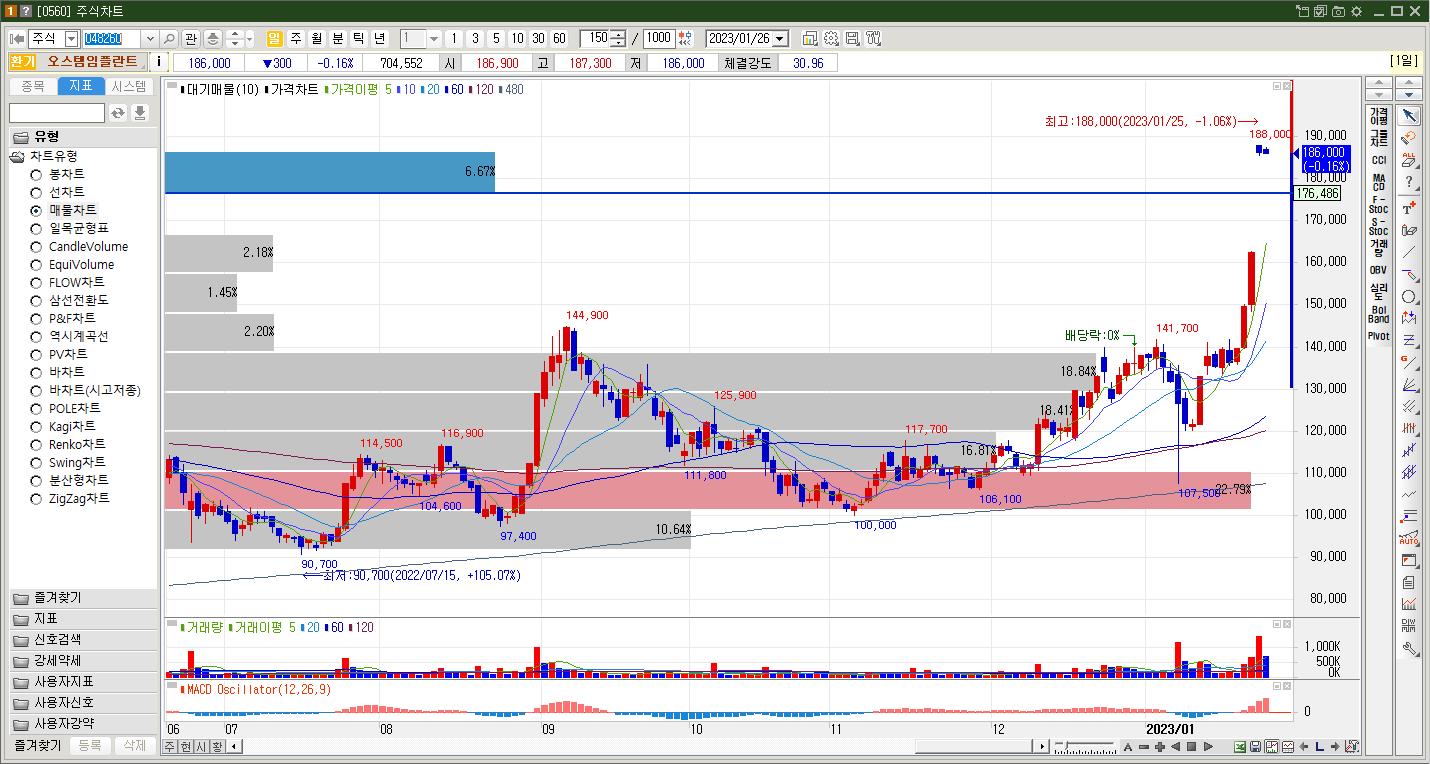The height and width of the screenshot is (764, 1430).
Task: Open the period multiplier dropdown
Action: 434,38
